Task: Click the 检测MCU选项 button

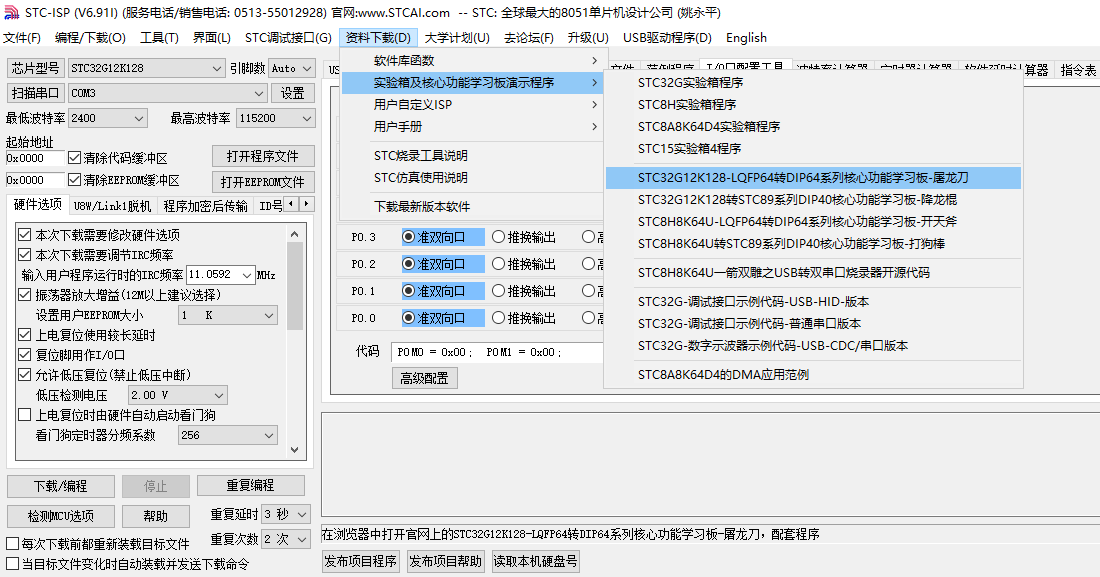Action: (x=61, y=517)
